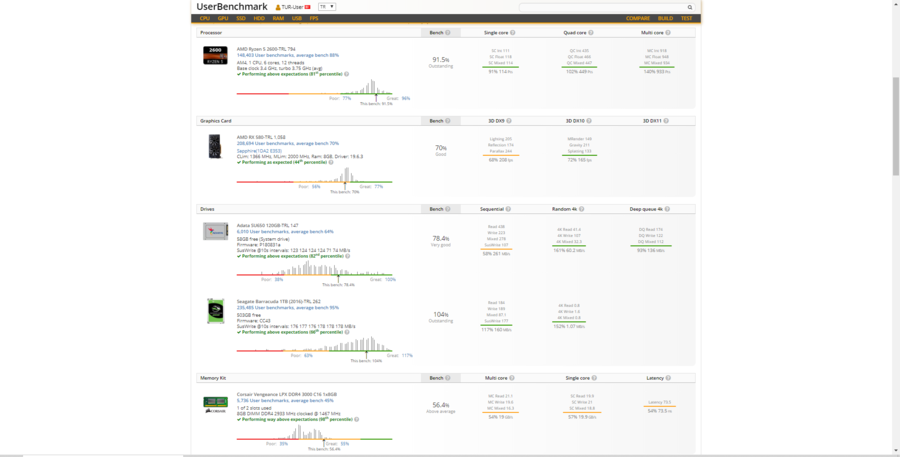Viewport: 900px width, 457px height.
Task: Open Ryzen Poor 77% link
Action: [347, 98]
